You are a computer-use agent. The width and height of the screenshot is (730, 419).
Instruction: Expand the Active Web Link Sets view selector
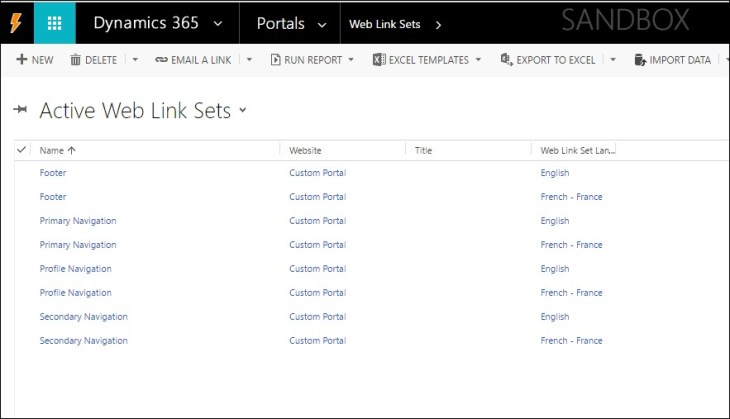point(243,111)
